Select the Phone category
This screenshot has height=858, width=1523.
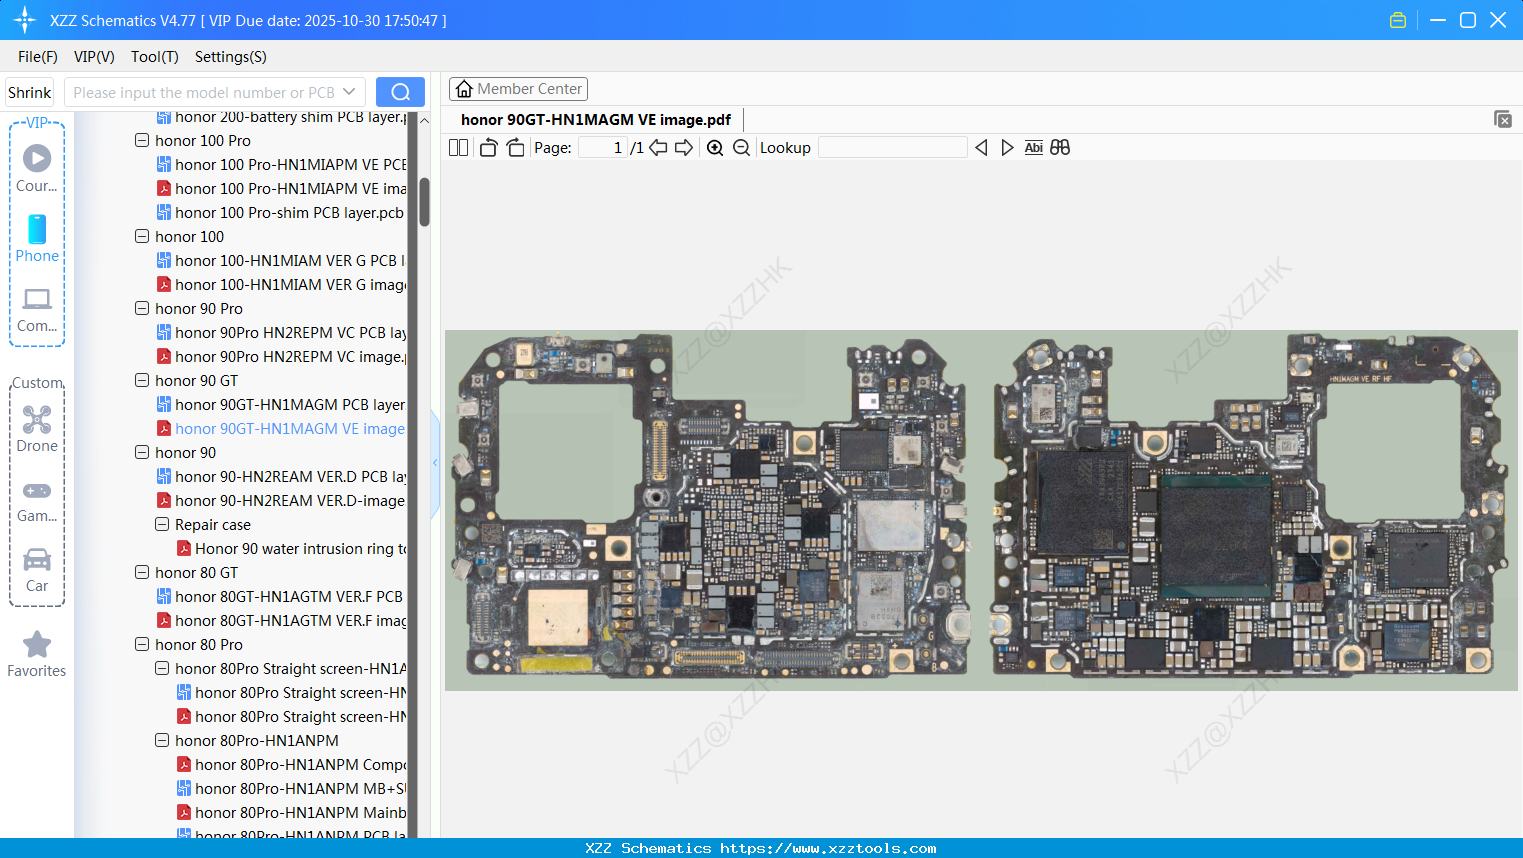pos(37,239)
